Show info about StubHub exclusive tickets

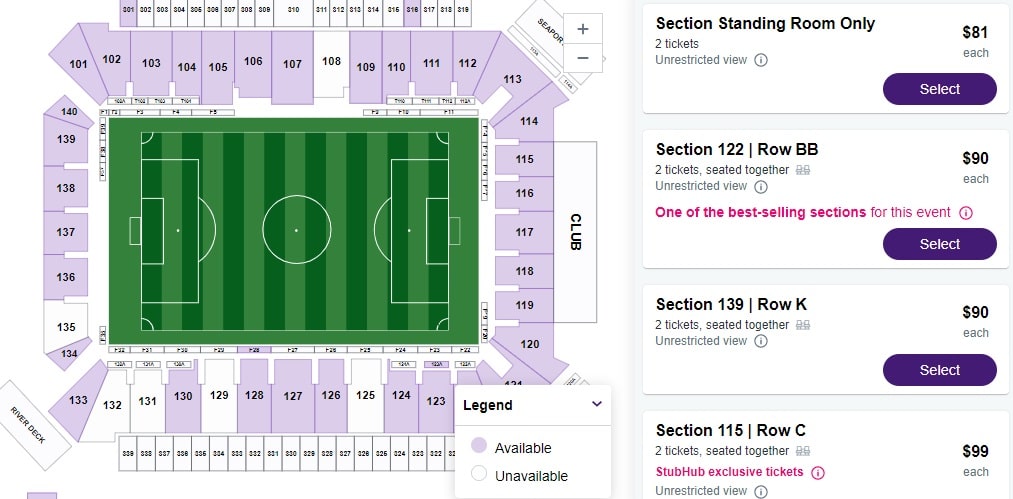pos(818,472)
